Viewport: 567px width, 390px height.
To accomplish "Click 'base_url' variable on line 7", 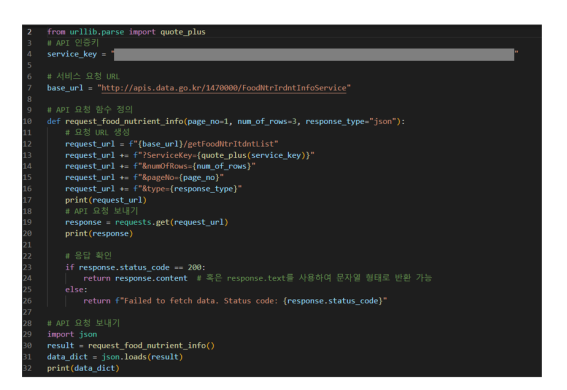I will 65,88.
